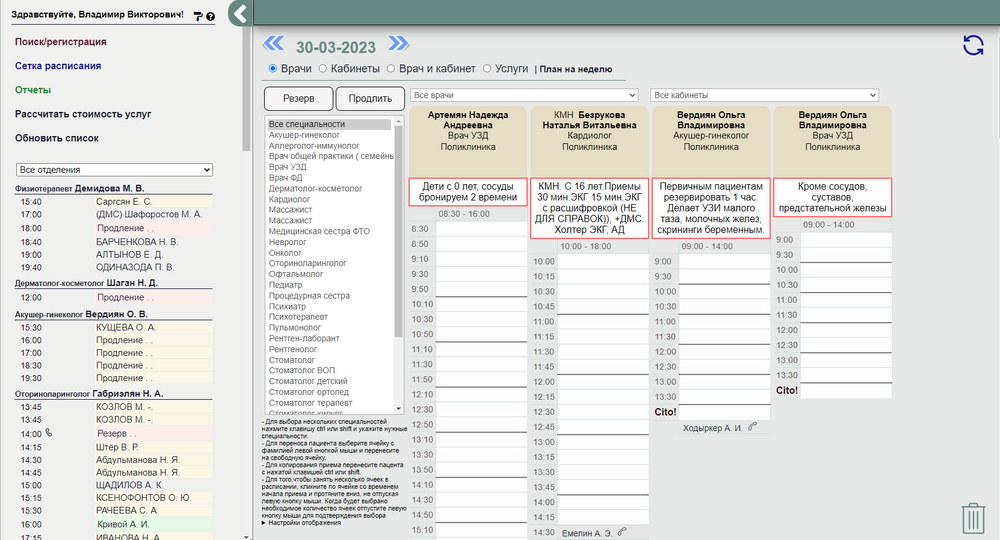Click Физиотерапевт Демидова М. В. heading

point(80,189)
